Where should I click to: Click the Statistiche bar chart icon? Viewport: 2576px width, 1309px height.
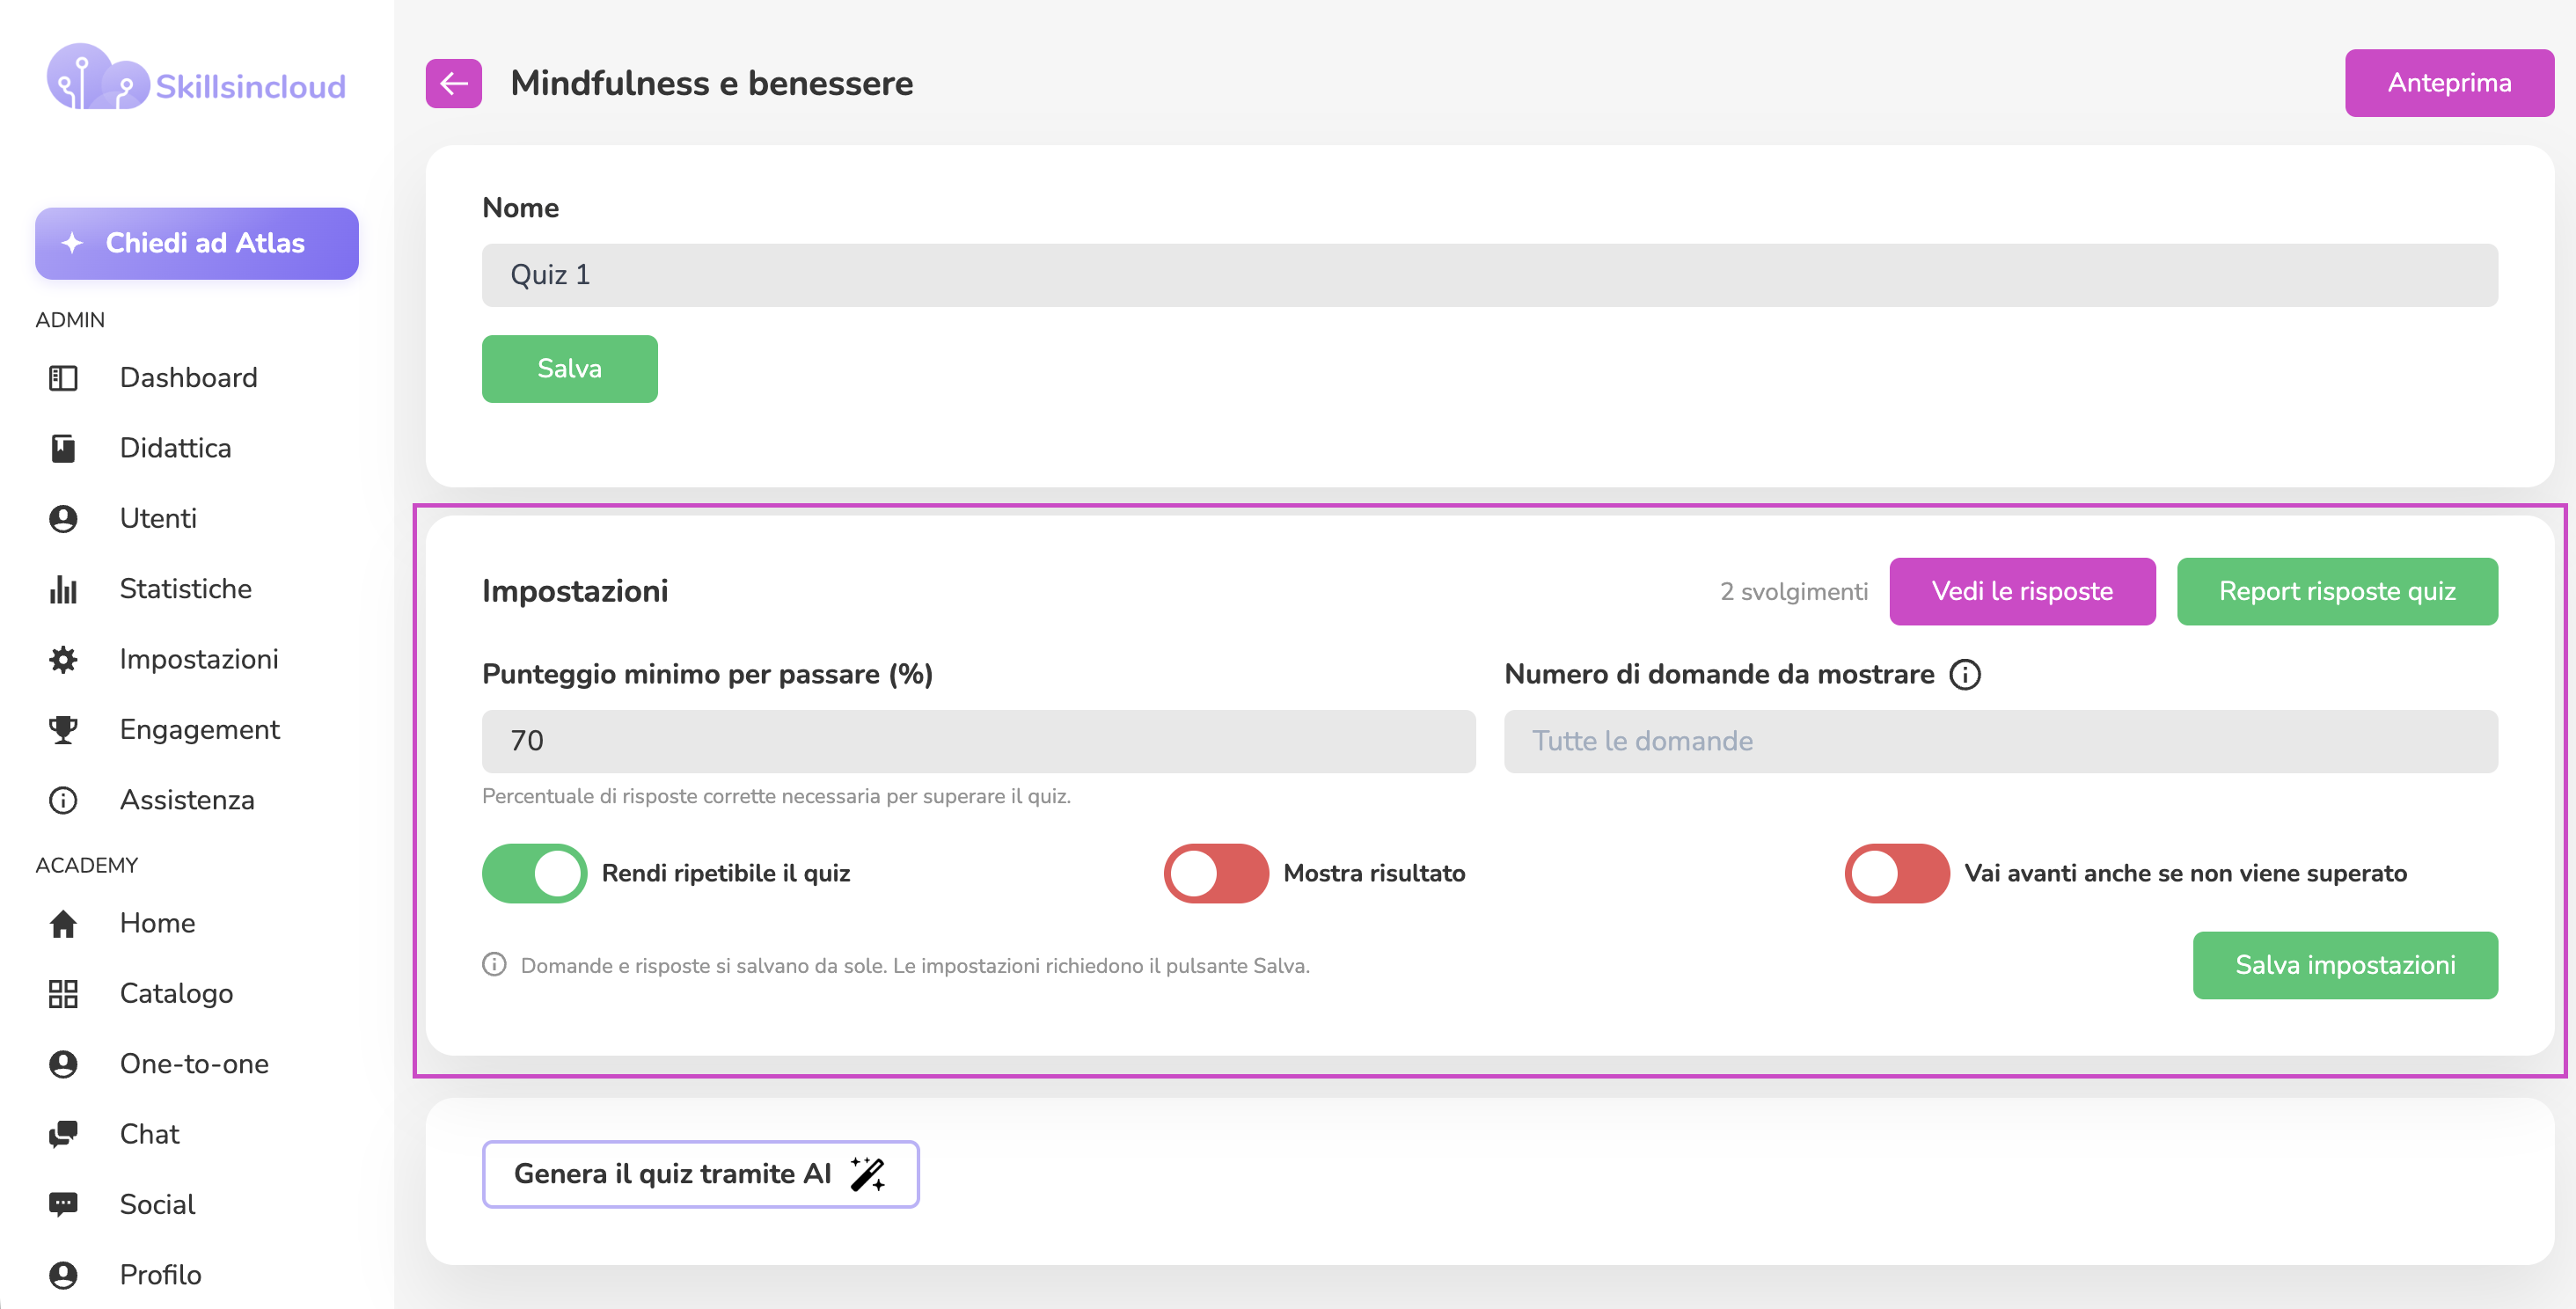(x=63, y=589)
